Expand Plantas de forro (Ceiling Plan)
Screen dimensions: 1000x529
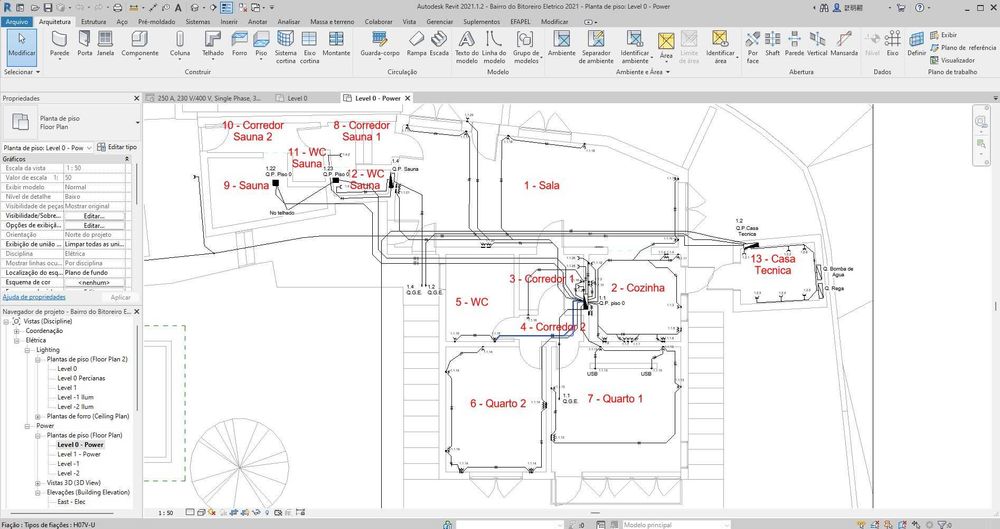point(38,416)
